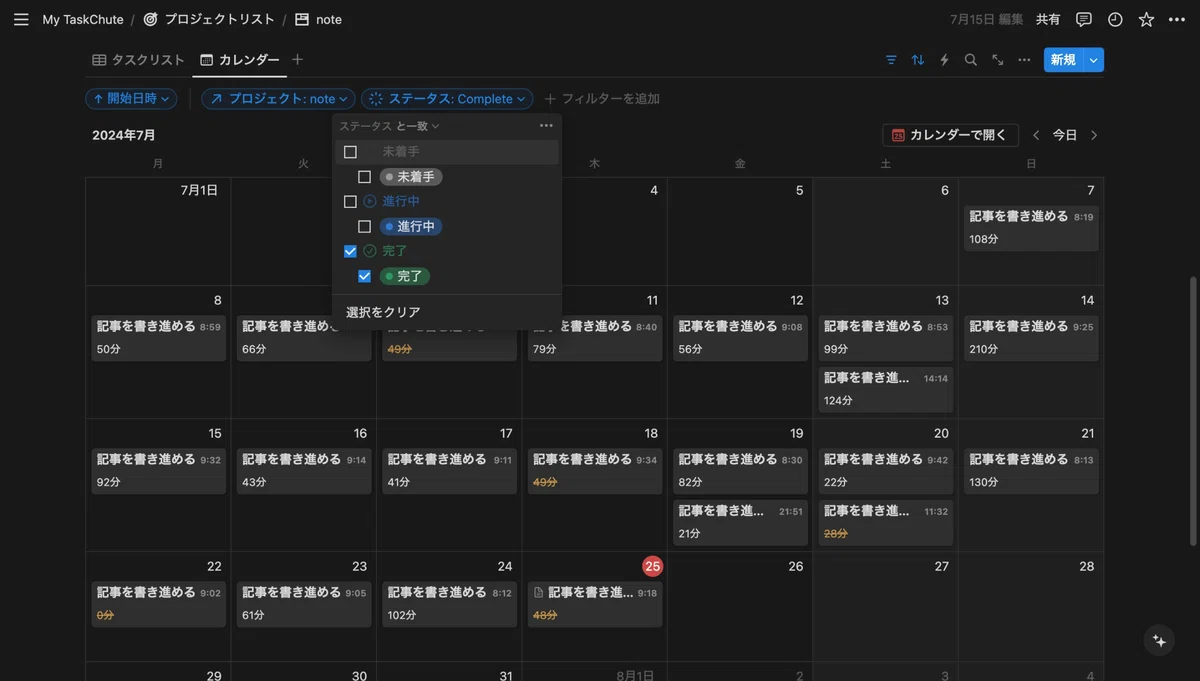Open the プロジェクト: note filter dropdown
This screenshot has height=681, width=1200.
[x=278, y=99]
